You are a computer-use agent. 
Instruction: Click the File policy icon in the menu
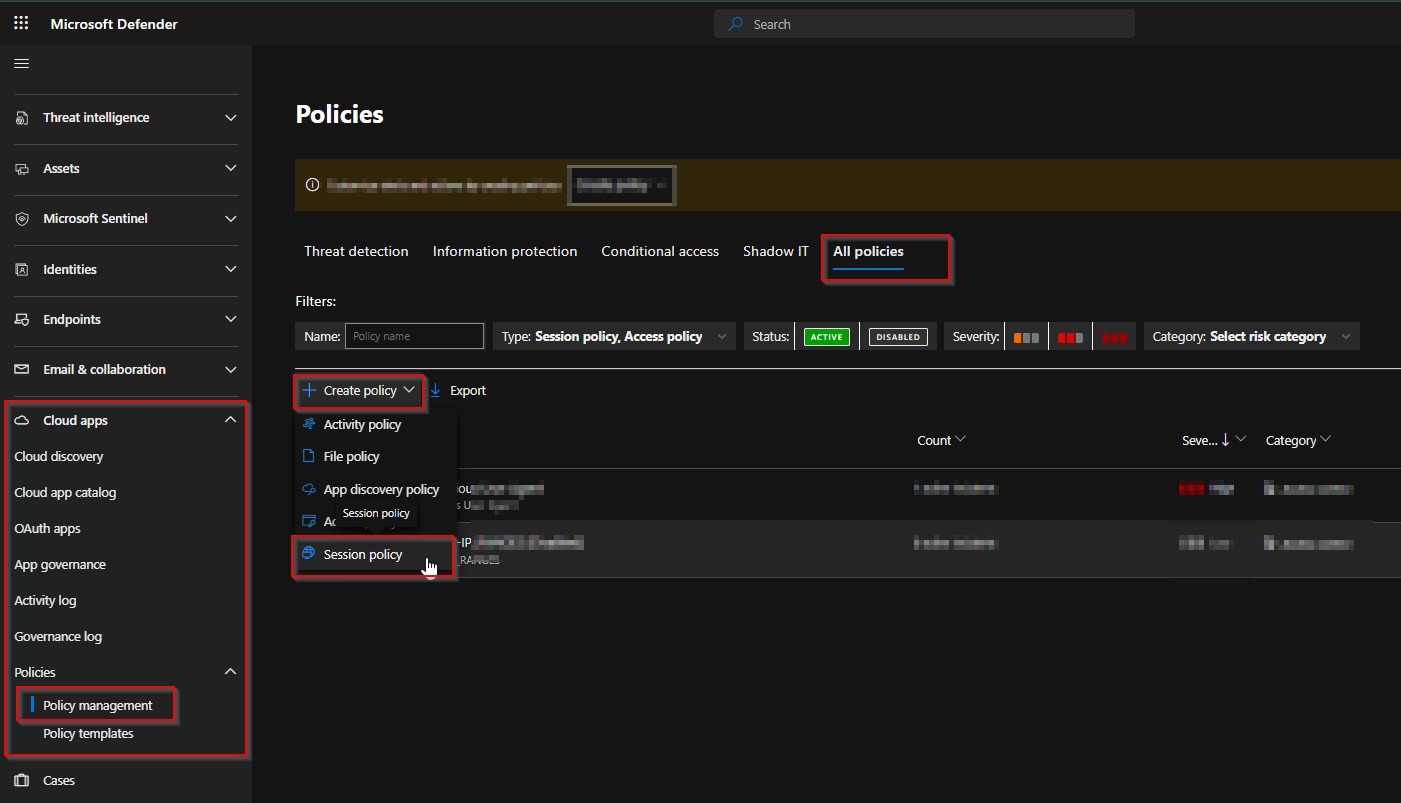click(x=309, y=456)
